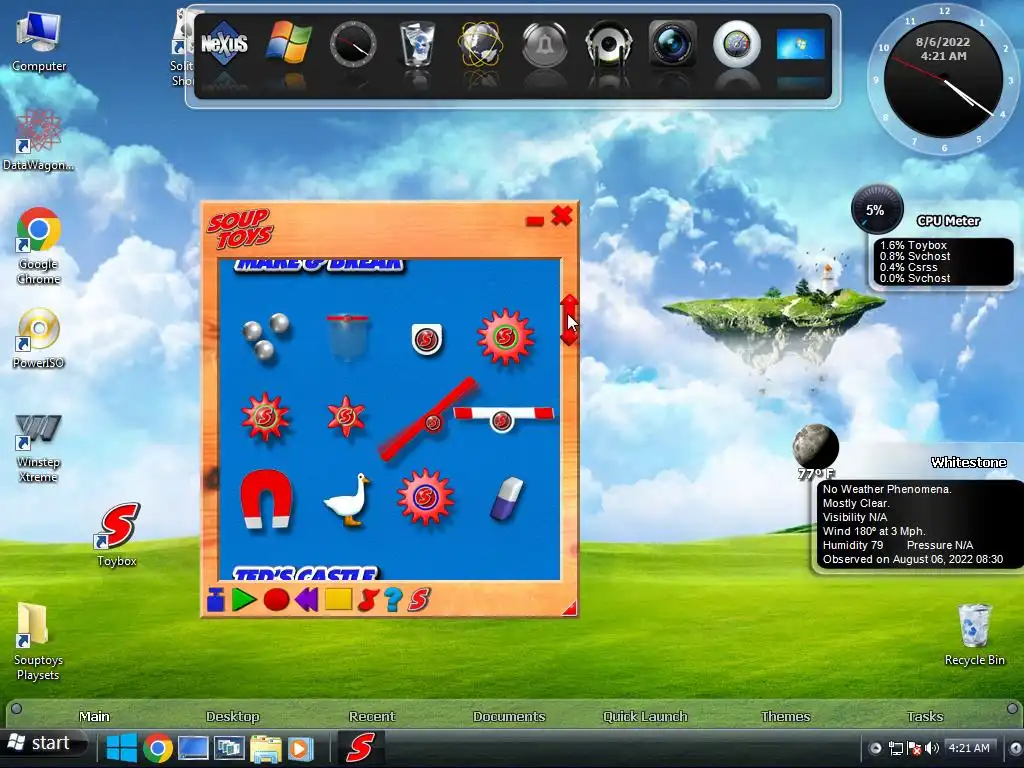This screenshot has height=768, width=1024.
Task: Open the recycle bin dock icon
Action: [x=417, y=44]
